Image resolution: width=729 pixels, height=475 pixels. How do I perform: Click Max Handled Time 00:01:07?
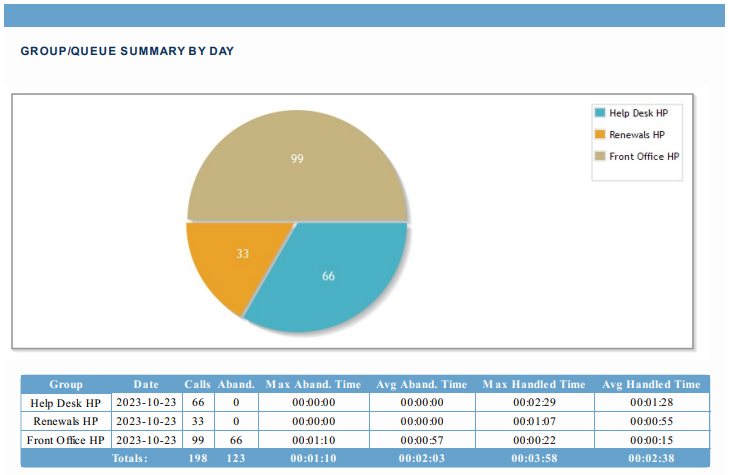pyautogui.click(x=535, y=421)
